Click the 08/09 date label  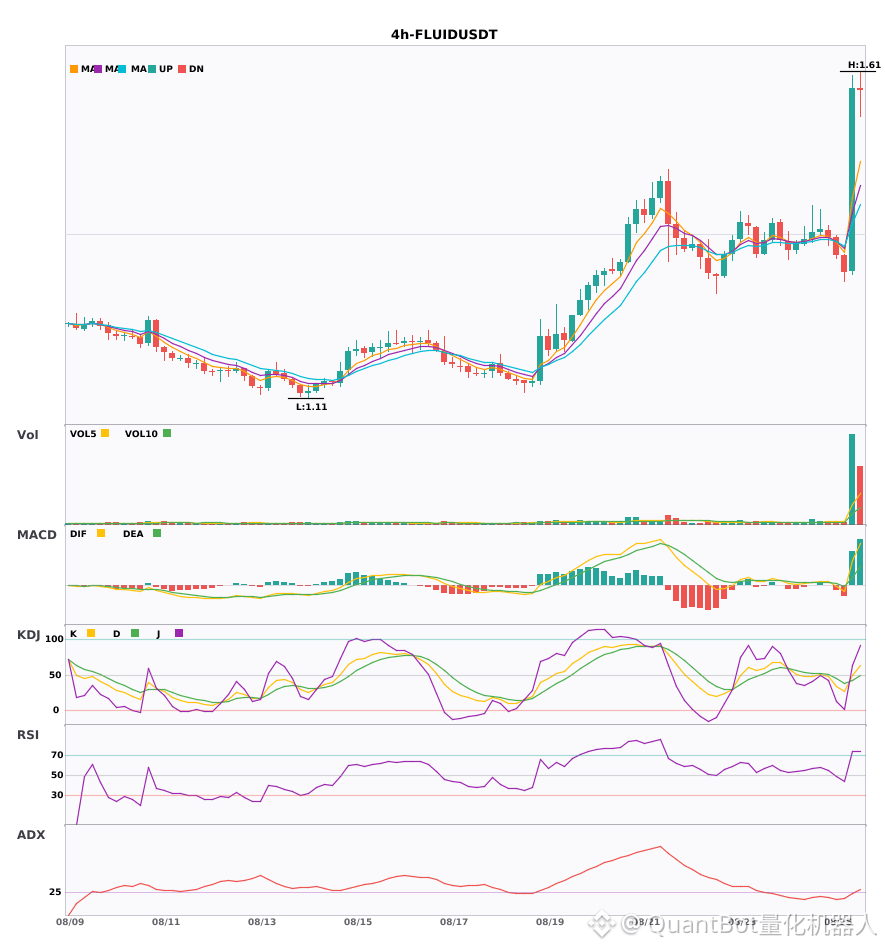click(70, 922)
